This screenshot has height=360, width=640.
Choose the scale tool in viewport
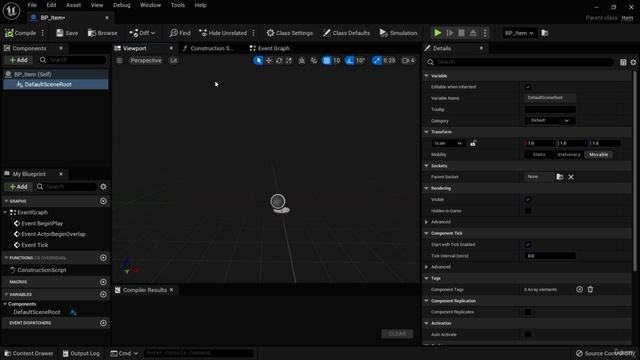(x=289, y=60)
